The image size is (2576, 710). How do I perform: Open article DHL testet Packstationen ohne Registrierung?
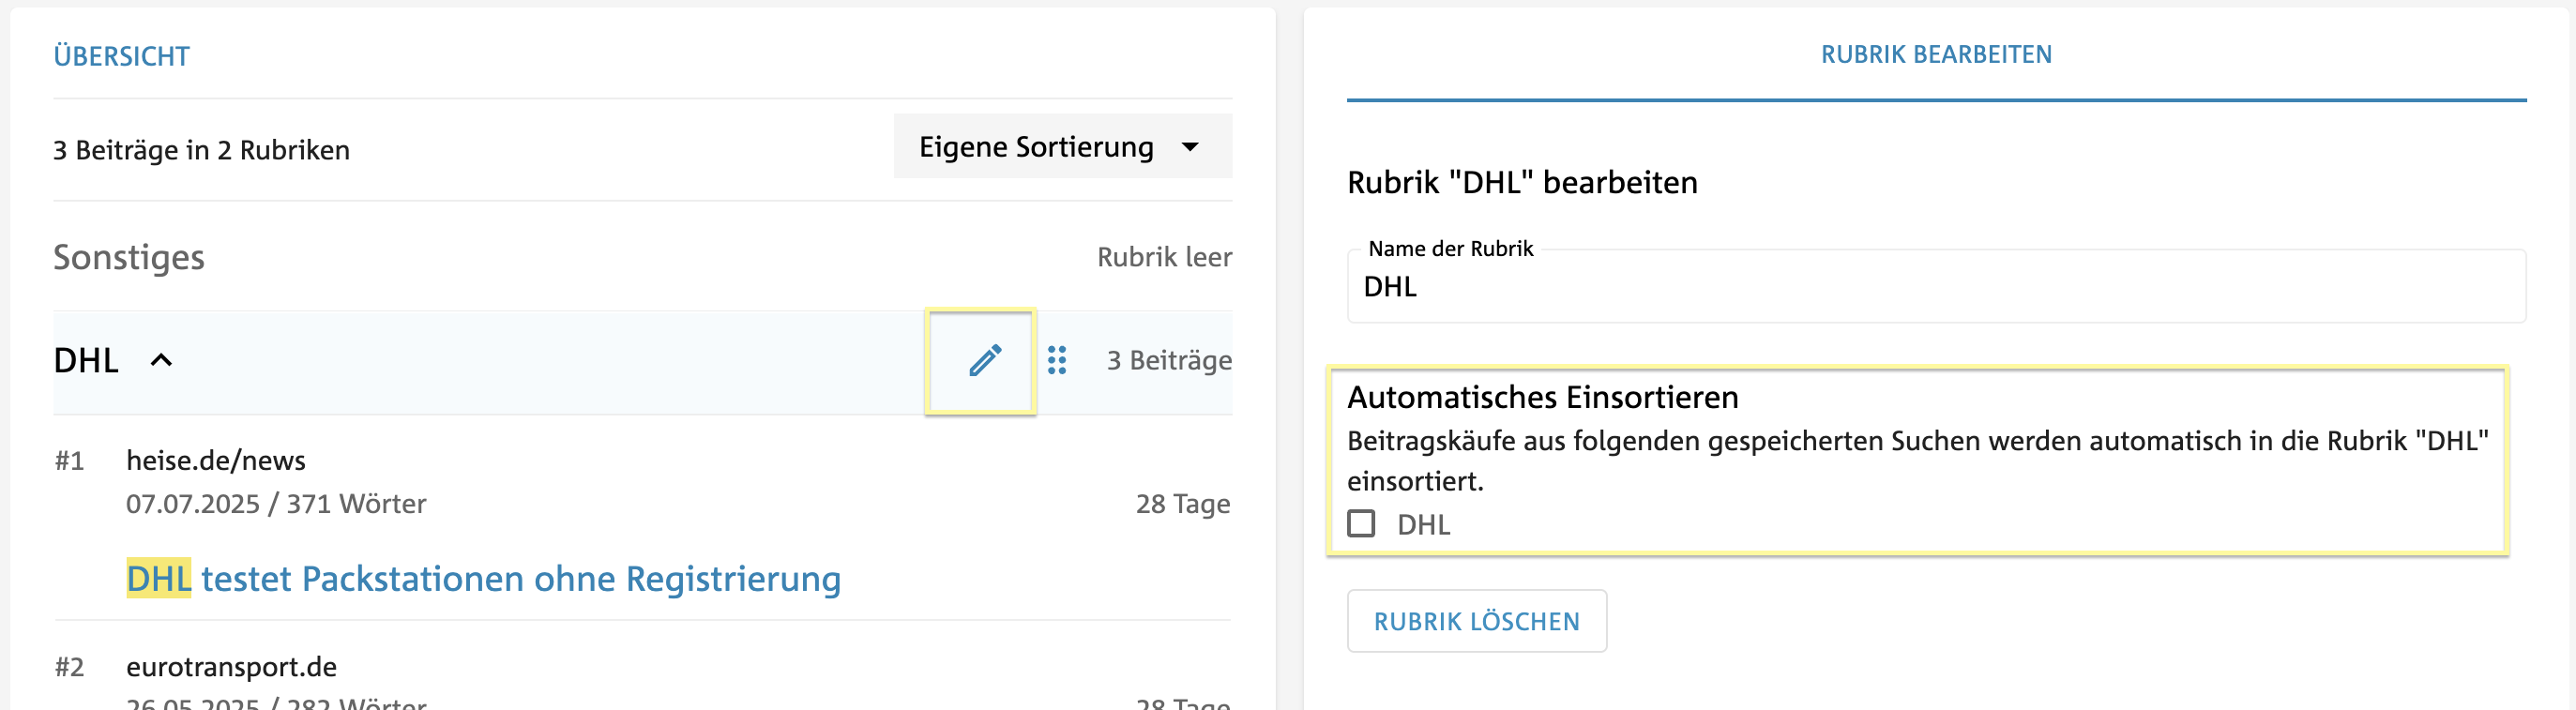483,579
